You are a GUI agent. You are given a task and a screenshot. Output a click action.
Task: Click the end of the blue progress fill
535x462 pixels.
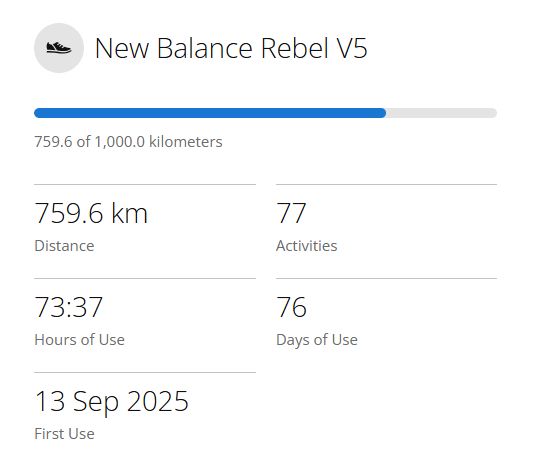384,113
